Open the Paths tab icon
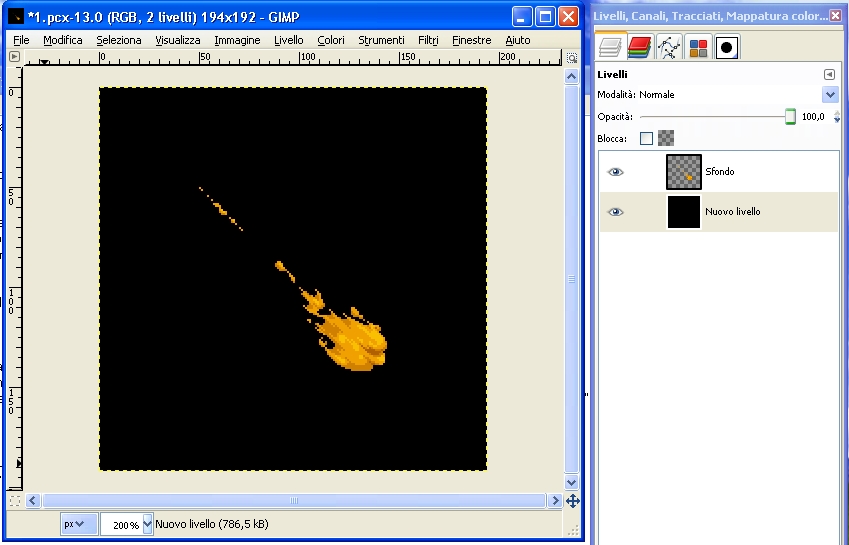Viewport: 849px width, 545px height. pos(669,47)
